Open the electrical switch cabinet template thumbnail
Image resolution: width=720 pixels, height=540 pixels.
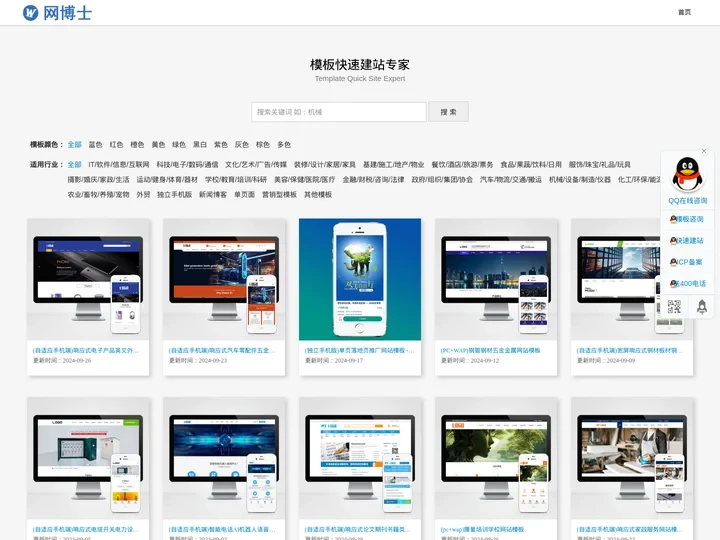[88, 458]
